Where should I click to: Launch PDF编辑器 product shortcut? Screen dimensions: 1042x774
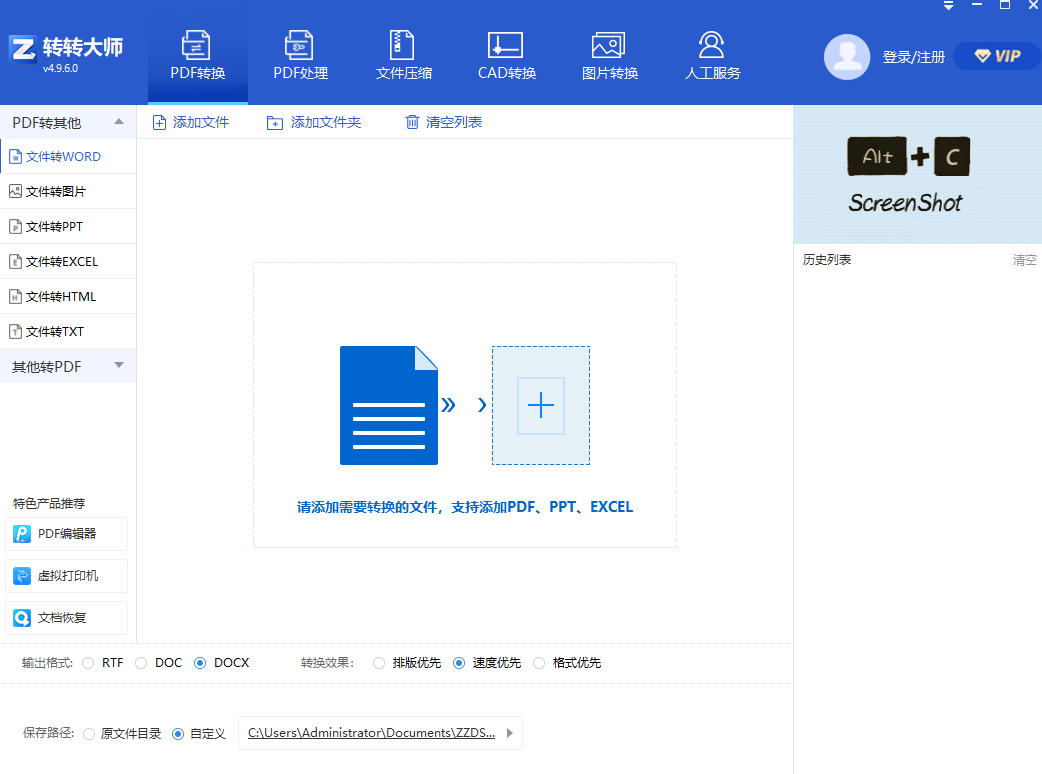[67, 534]
